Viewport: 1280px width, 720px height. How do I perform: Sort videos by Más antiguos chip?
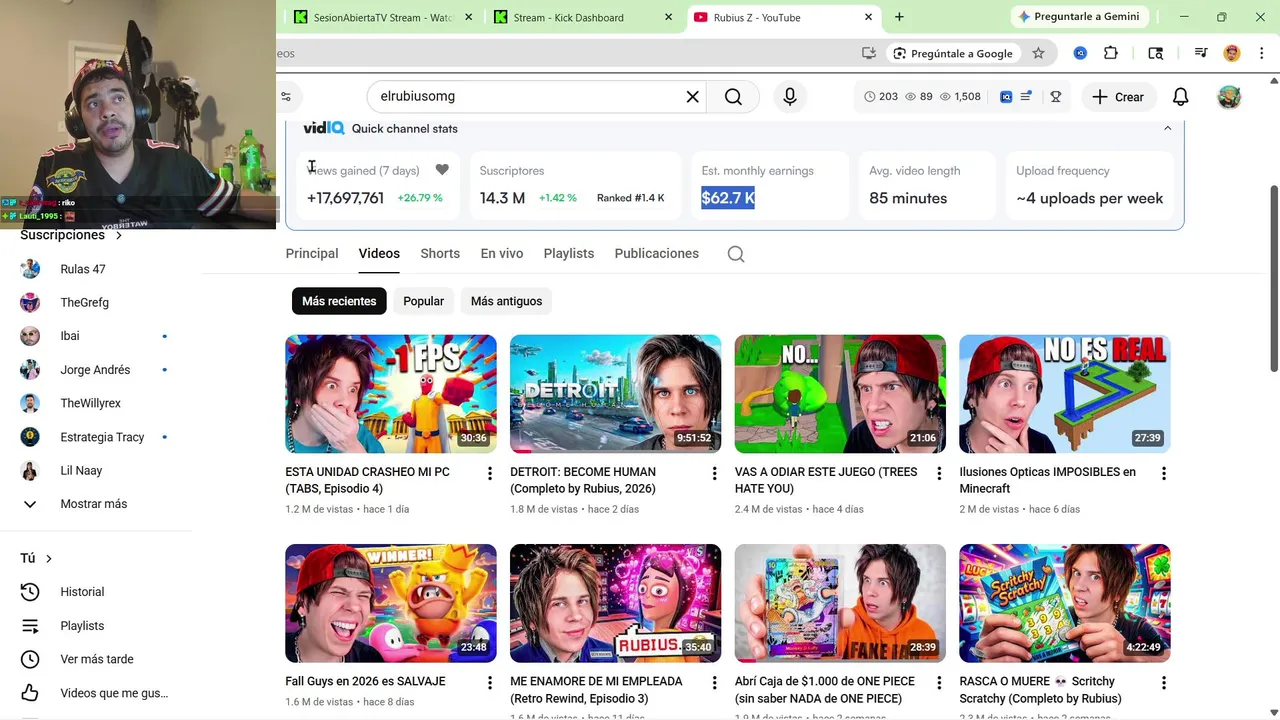click(506, 301)
